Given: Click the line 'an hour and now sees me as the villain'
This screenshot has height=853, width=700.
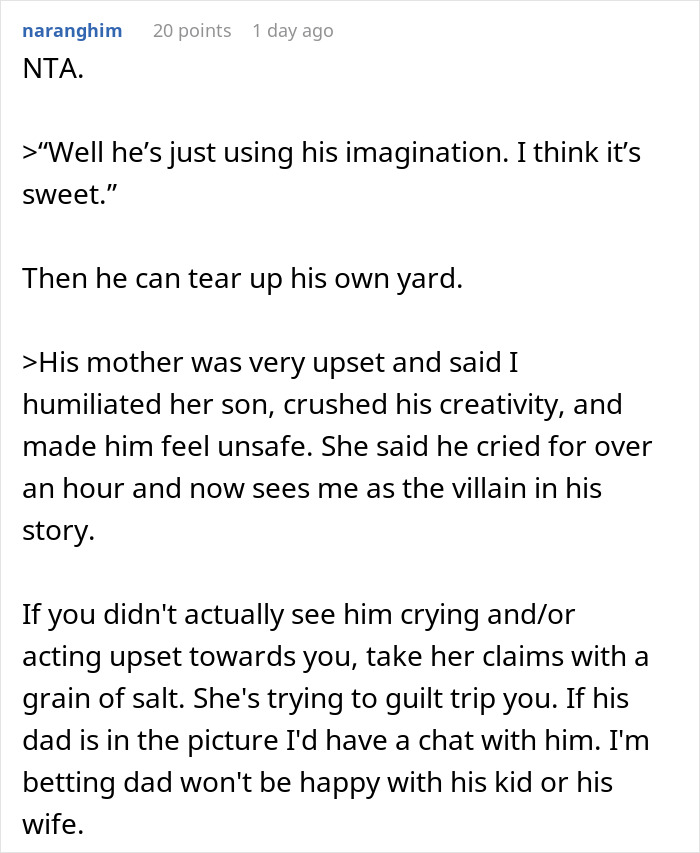Looking at the screenshot, I should coord(312,489).
